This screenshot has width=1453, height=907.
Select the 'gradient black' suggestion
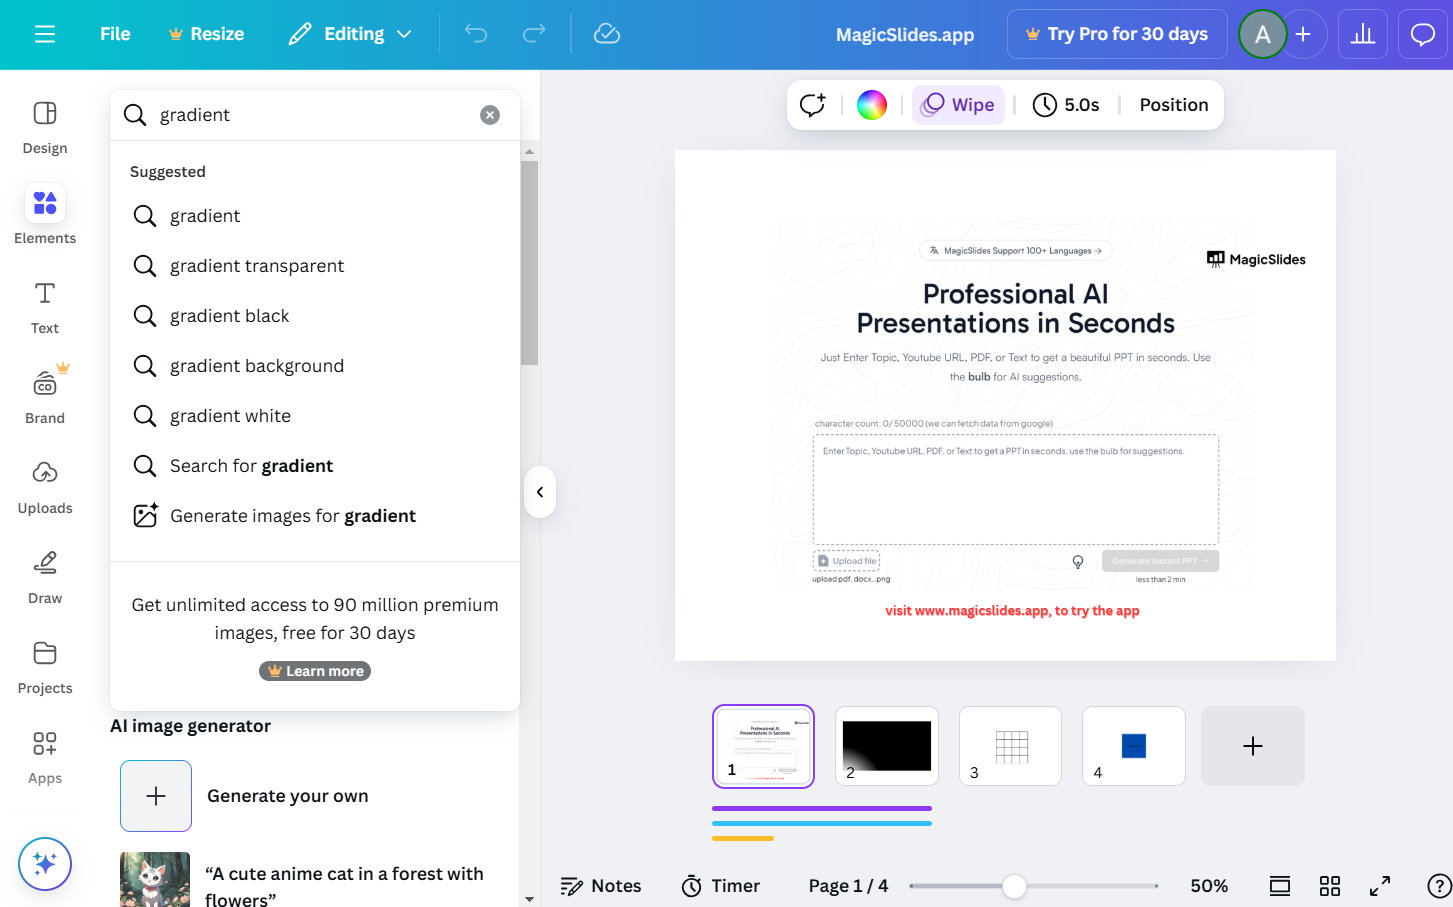315,316
